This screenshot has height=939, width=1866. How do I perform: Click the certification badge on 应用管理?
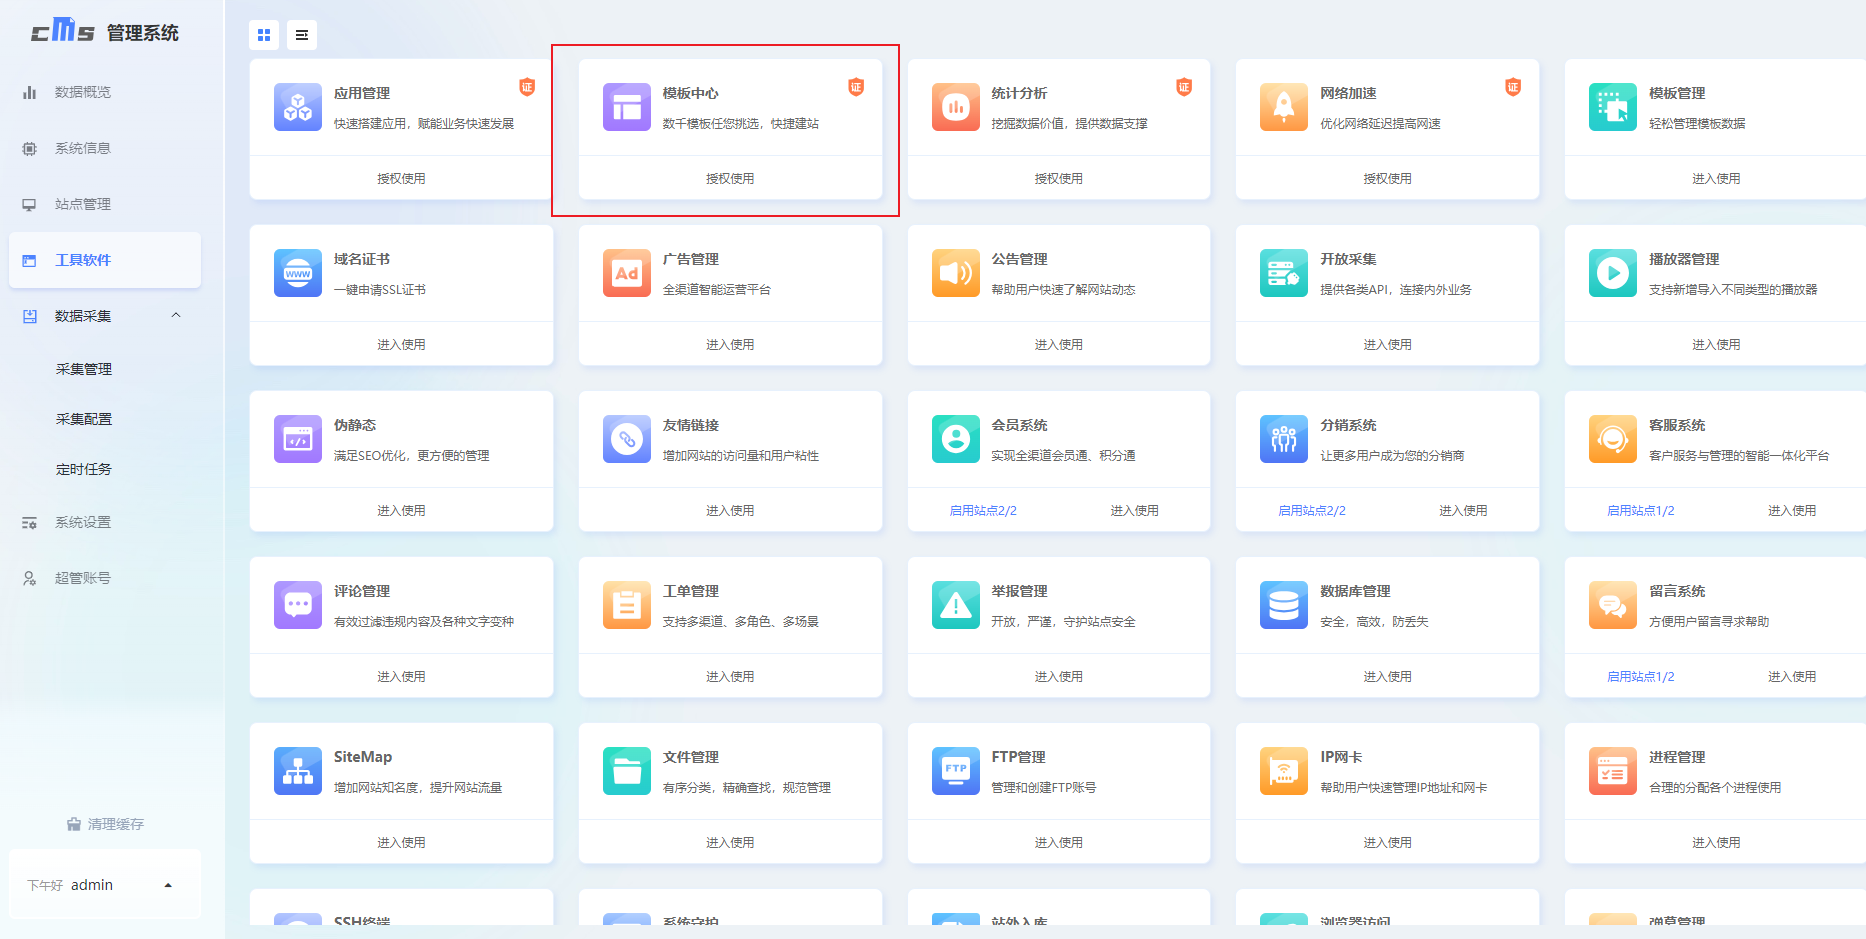click(527, 87)
